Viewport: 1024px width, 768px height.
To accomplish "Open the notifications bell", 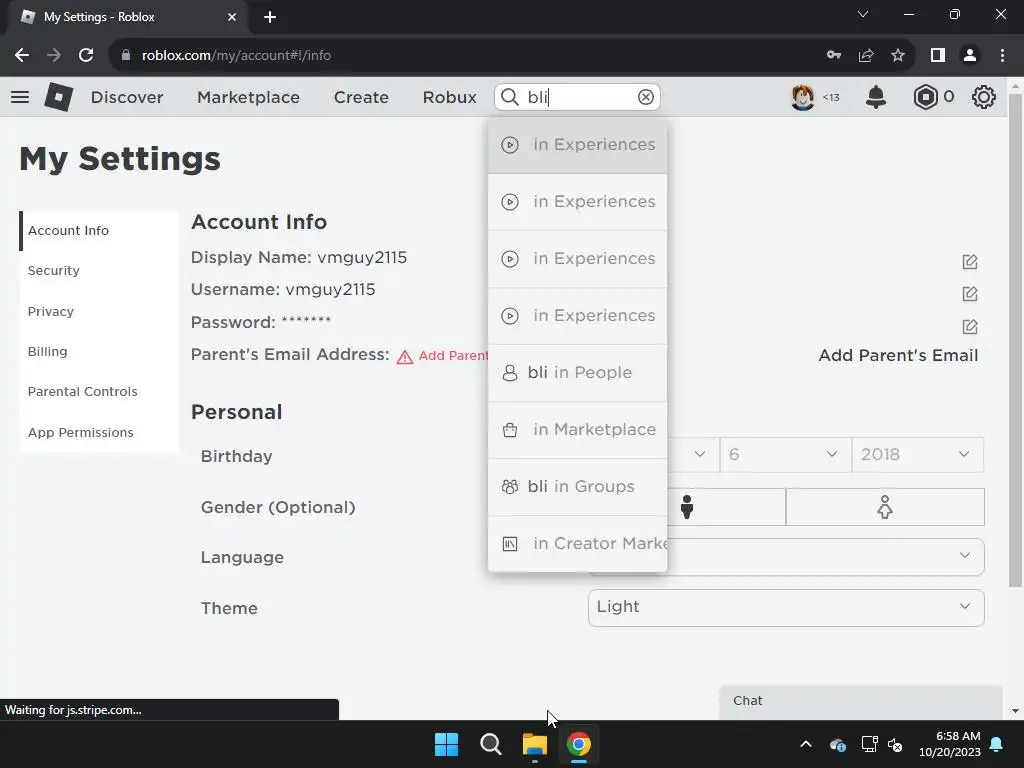I will tap(876, 97).
